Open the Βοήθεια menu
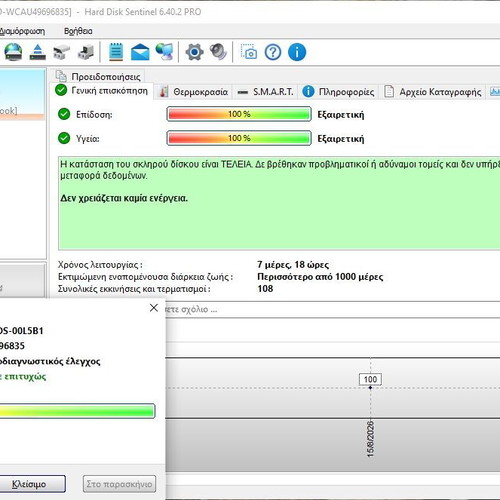The width and height of the screenshot is (500, 500). [x=78, y=31]
